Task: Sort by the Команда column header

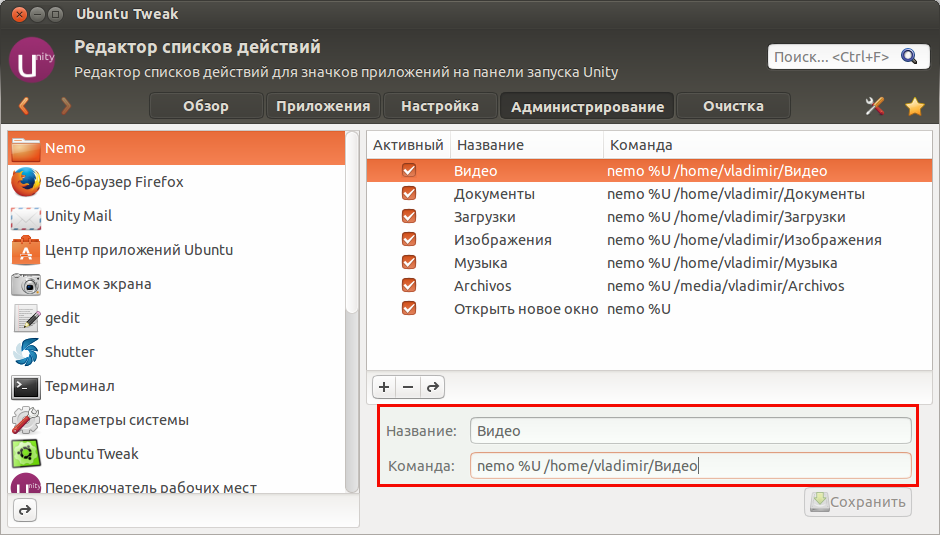Action: (767, 145)
